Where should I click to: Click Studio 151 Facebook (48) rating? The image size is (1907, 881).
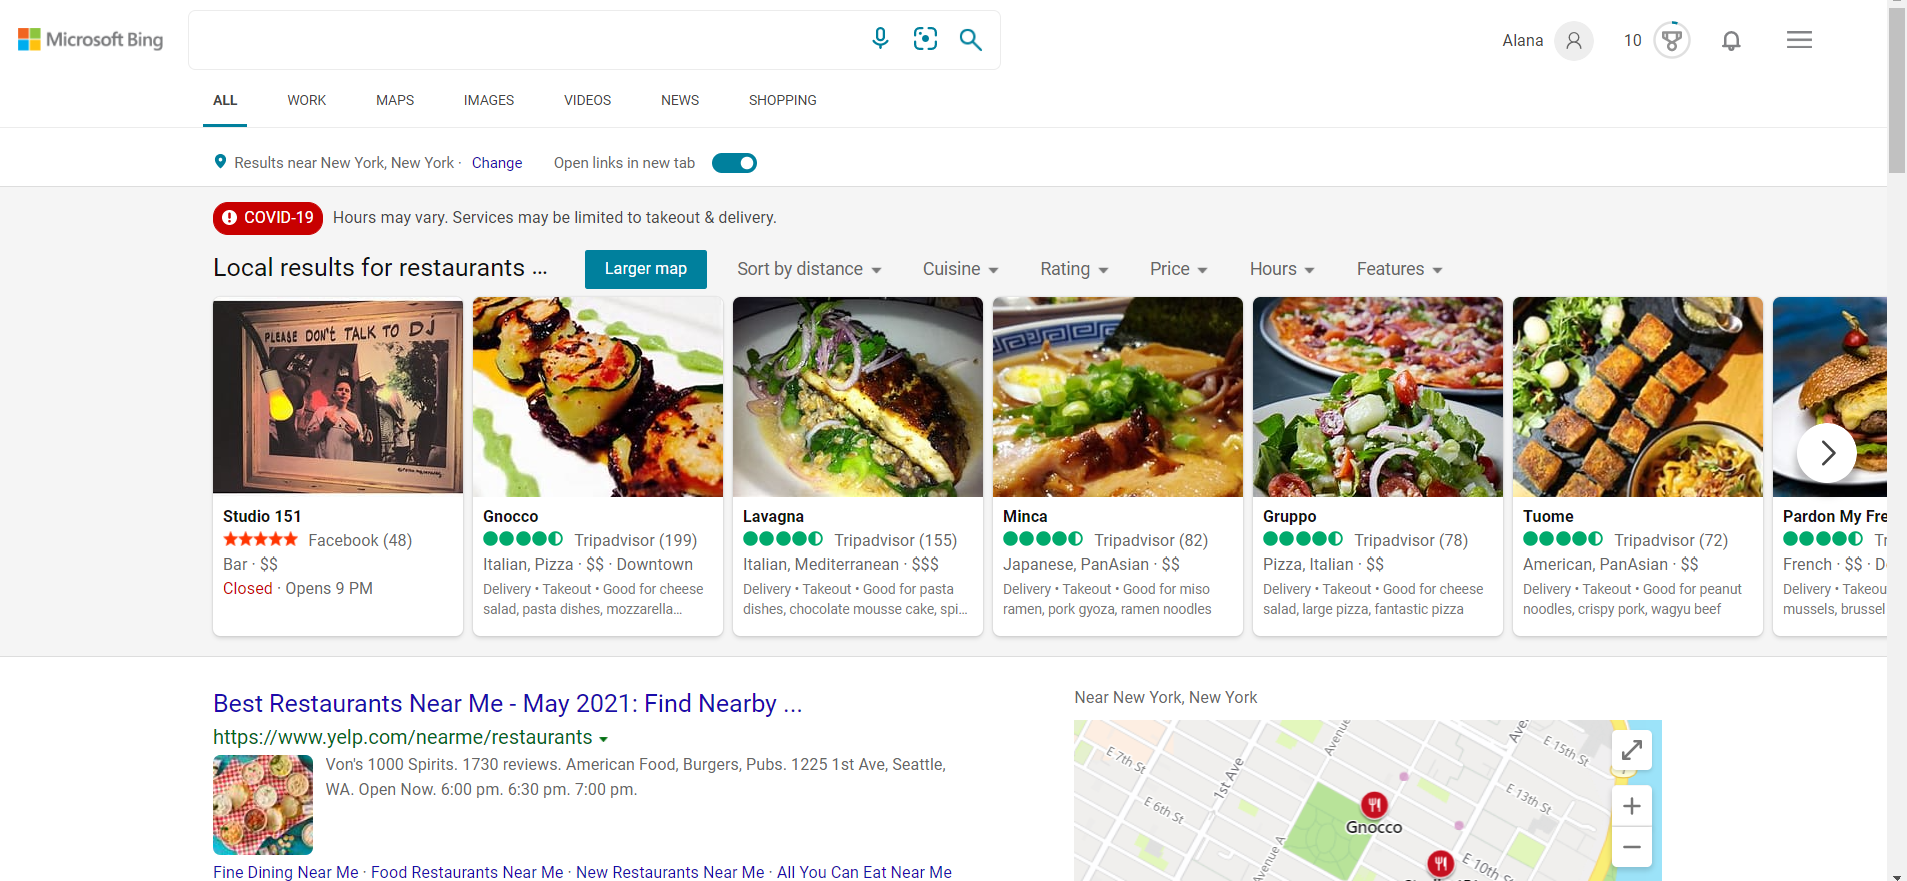(x=317, y=540)
